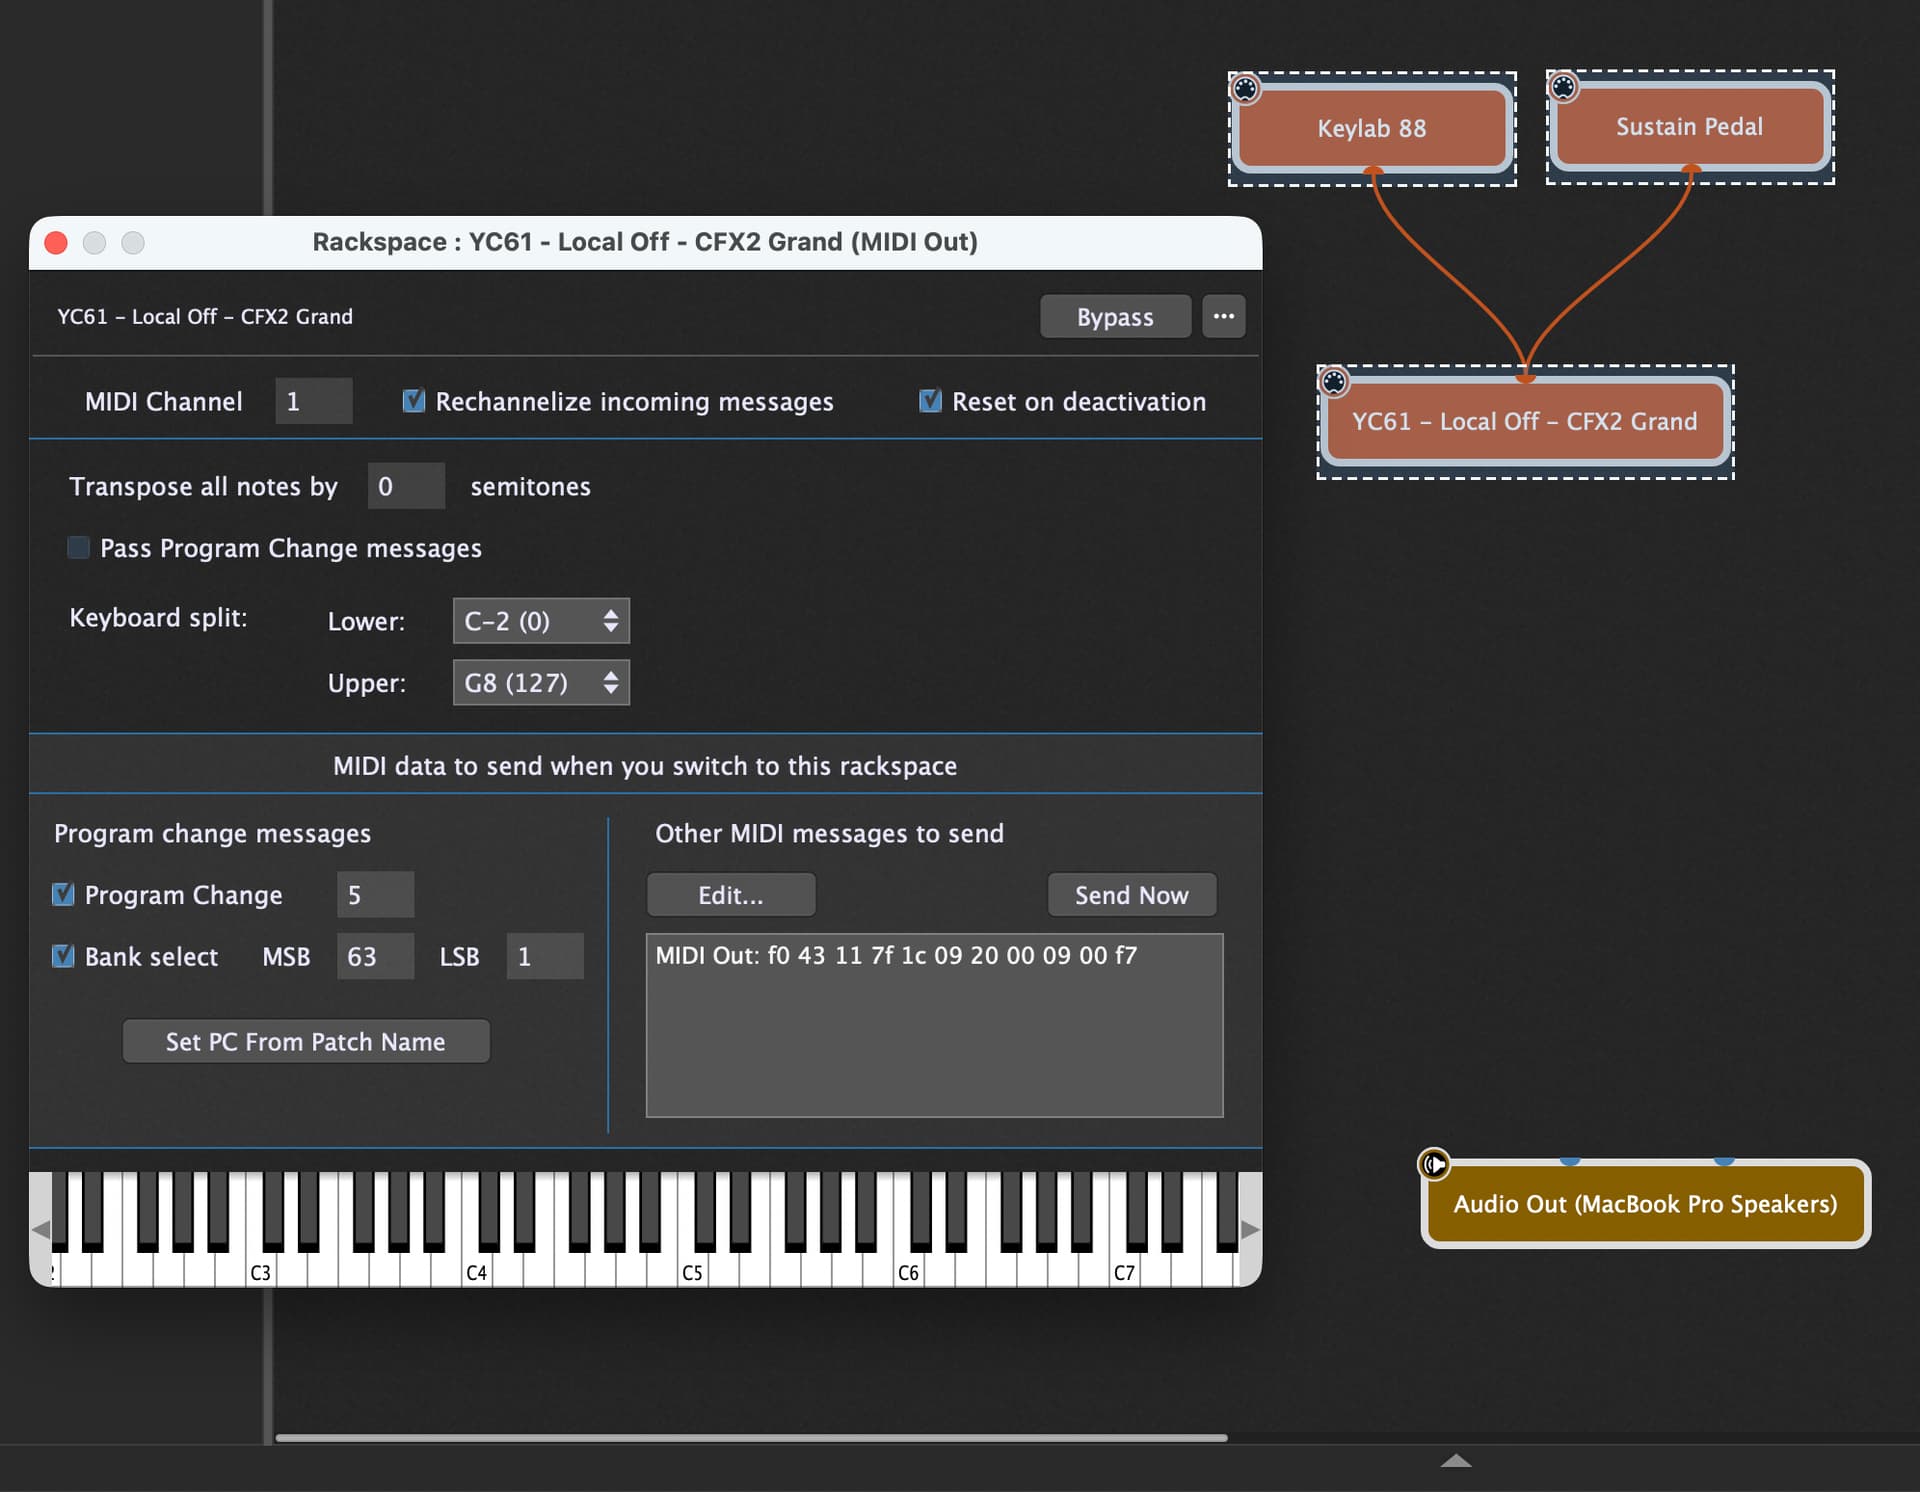Click the Send Now button
The height and width of the screenshot is (1492, 1920).
pyautogui.click(x=1131, y=895)
